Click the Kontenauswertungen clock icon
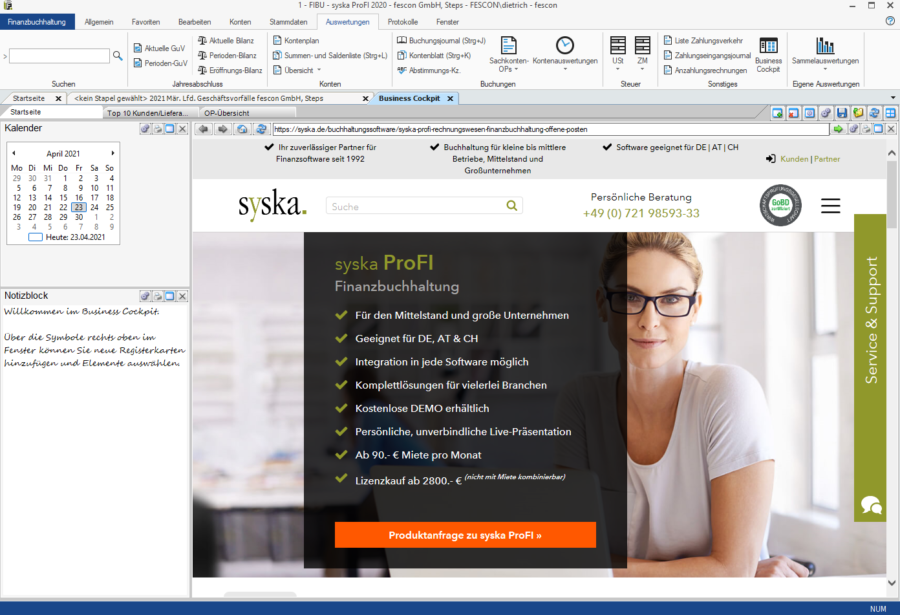Viewport: 900px width, 615px height. pyautogui.click(x=565, y=46)
